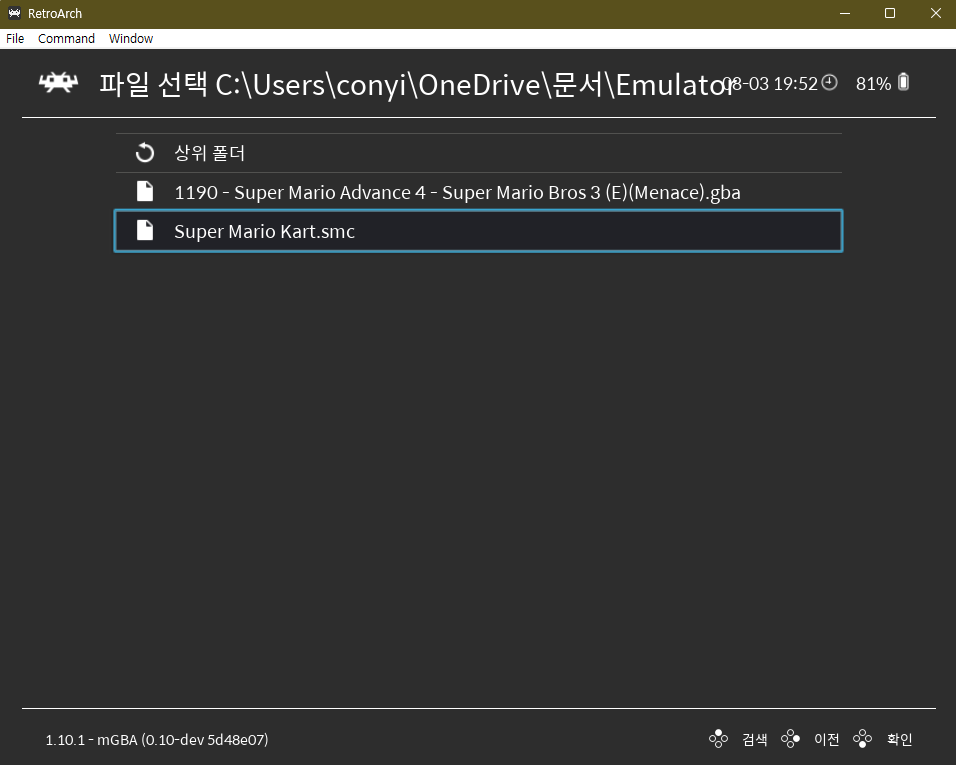
Task: Click the clock icon beside the time
Action: [829, 82]
